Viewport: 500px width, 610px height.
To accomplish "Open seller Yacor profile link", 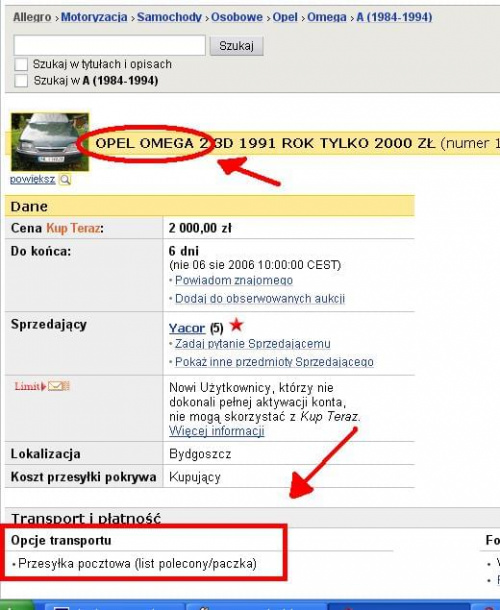I will [x=187, y=328].
